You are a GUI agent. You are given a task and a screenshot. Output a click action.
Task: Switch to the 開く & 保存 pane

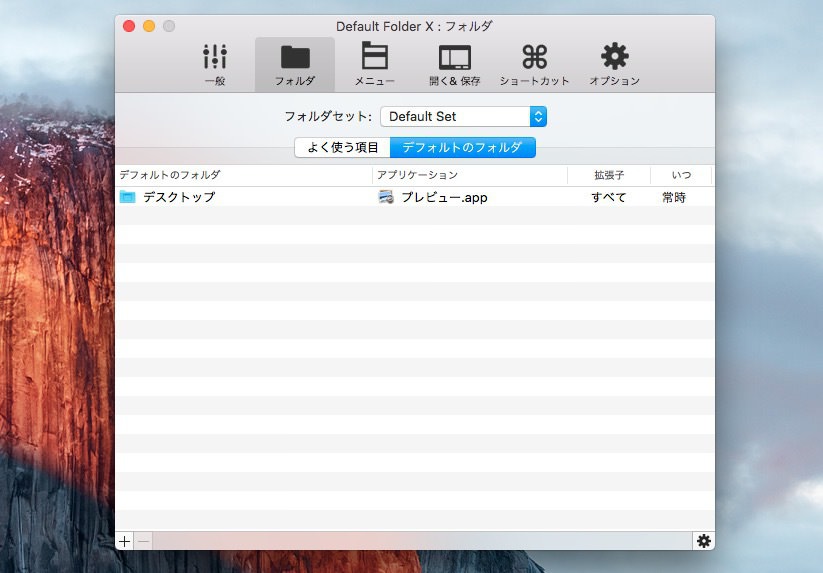(455, 64)
